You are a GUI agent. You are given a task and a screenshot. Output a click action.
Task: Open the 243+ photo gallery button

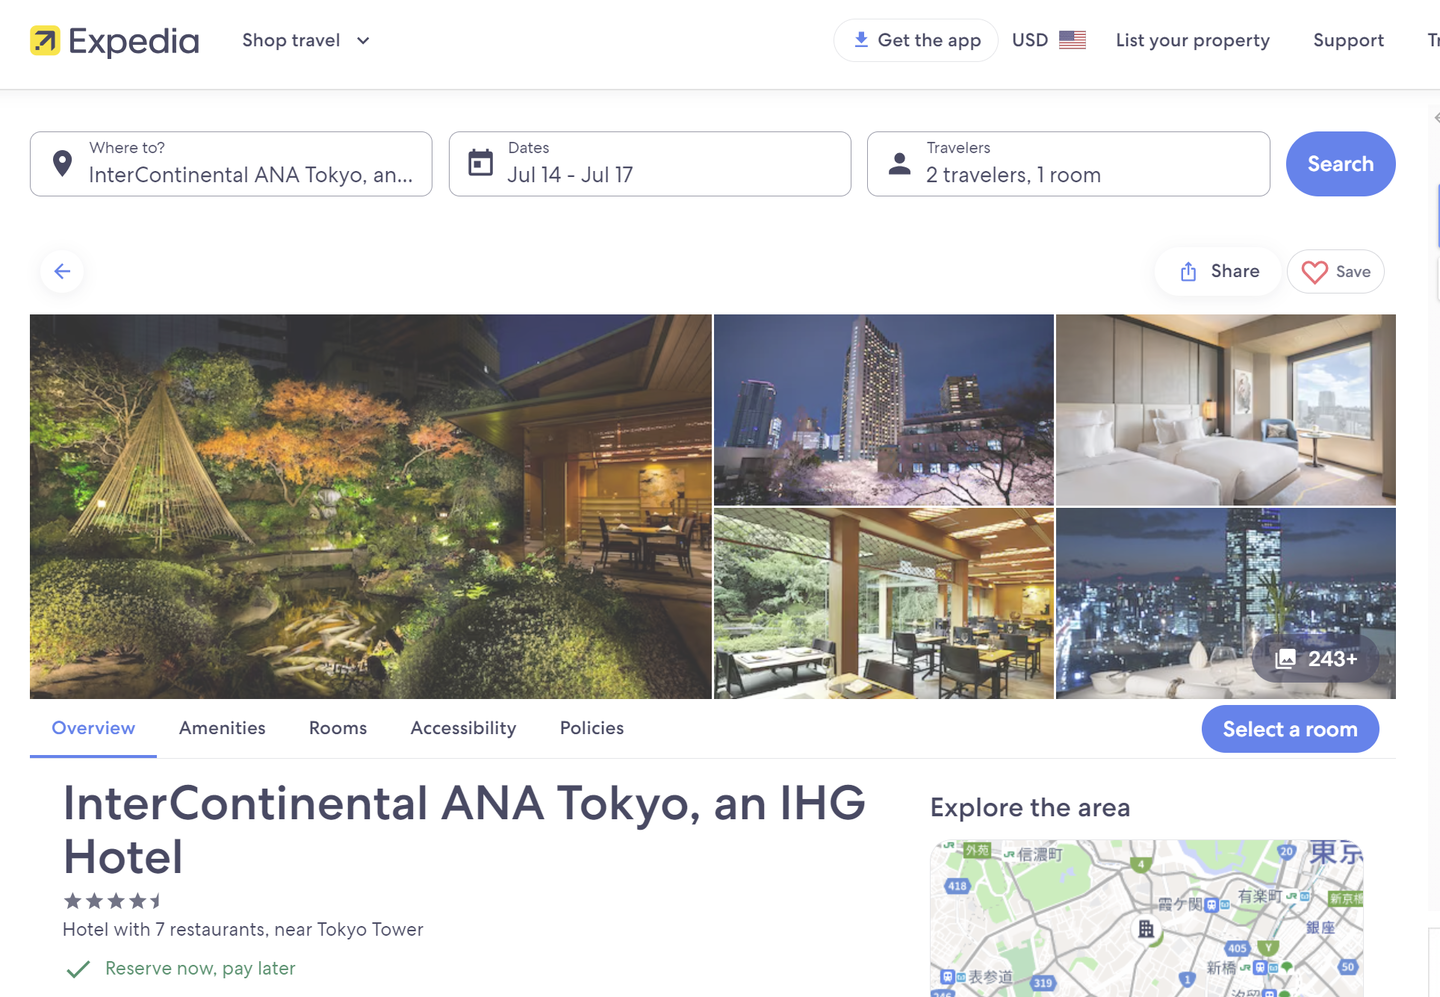point(1316,659)
